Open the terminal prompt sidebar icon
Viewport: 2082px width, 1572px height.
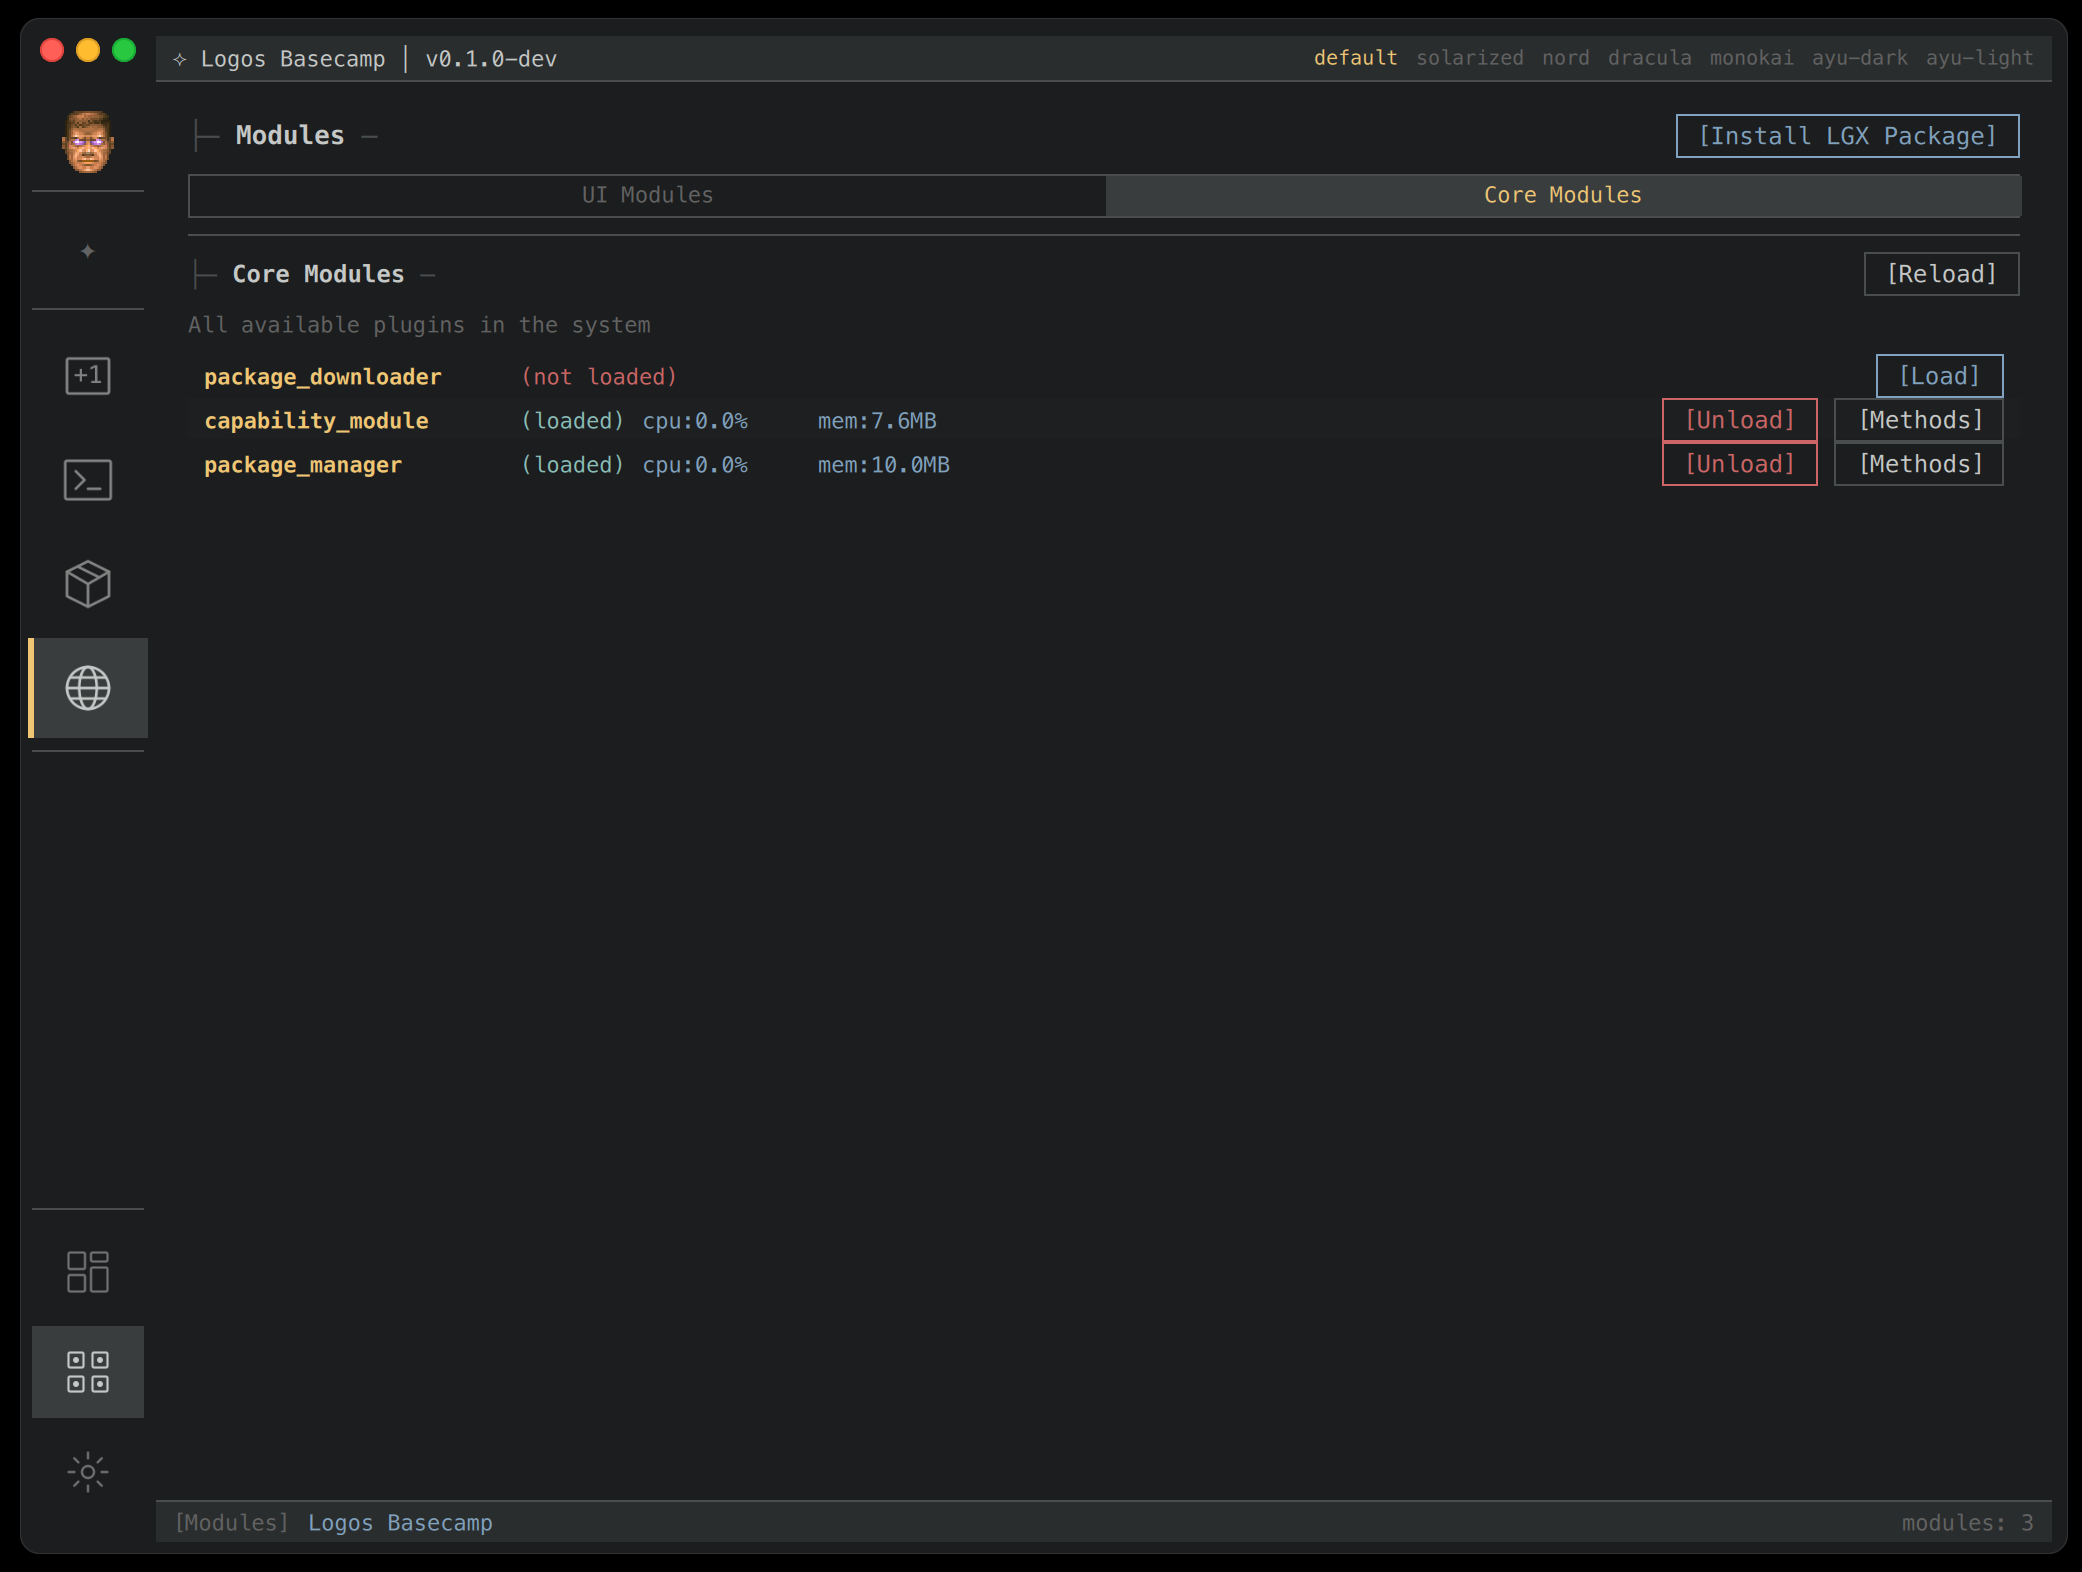click(x=88, y=480)
